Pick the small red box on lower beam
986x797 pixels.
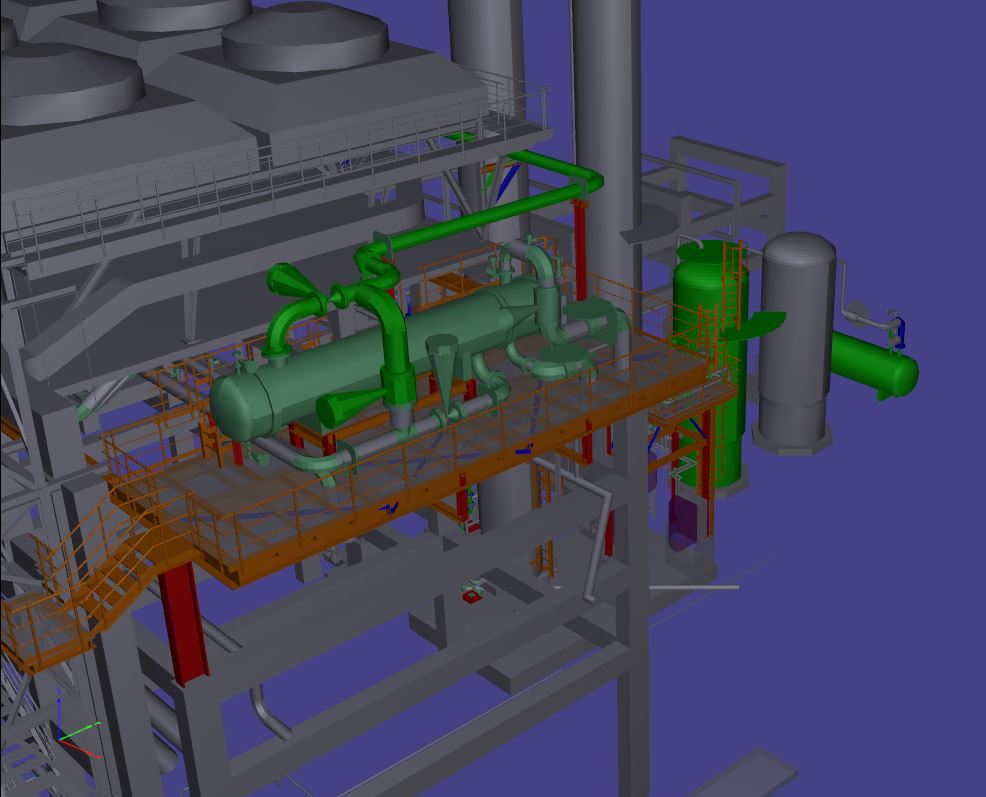[471, 595]
